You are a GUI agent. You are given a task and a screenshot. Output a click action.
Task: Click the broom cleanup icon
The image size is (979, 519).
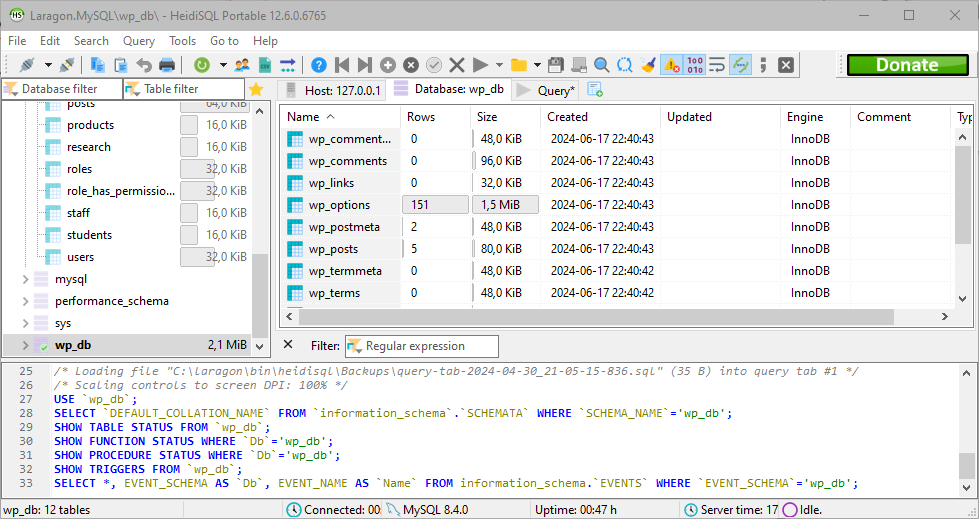click(x=648, y=65)
